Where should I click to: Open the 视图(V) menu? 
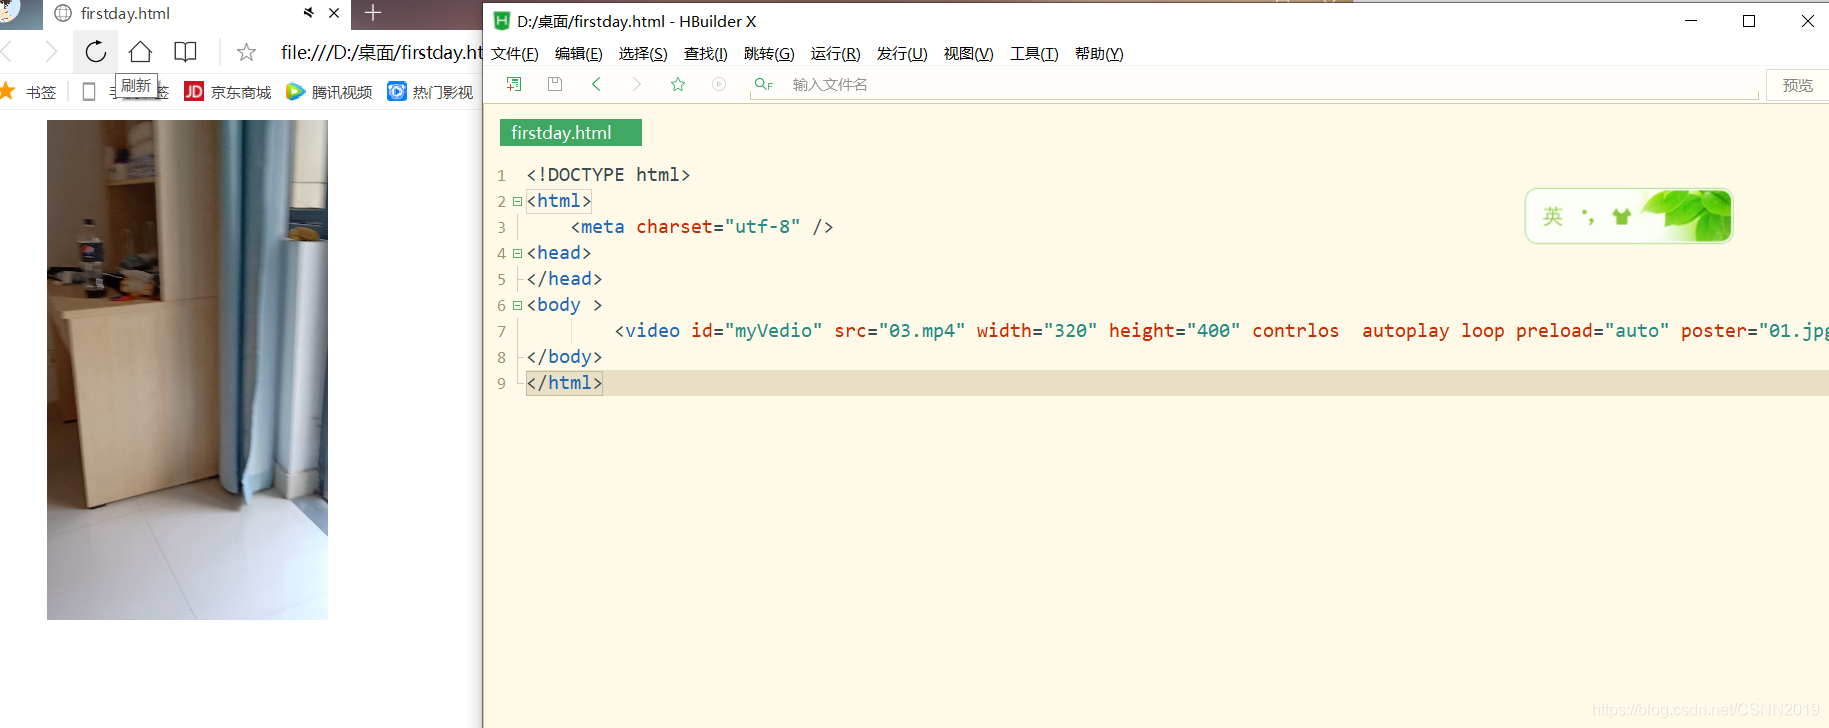pos(968,54)
